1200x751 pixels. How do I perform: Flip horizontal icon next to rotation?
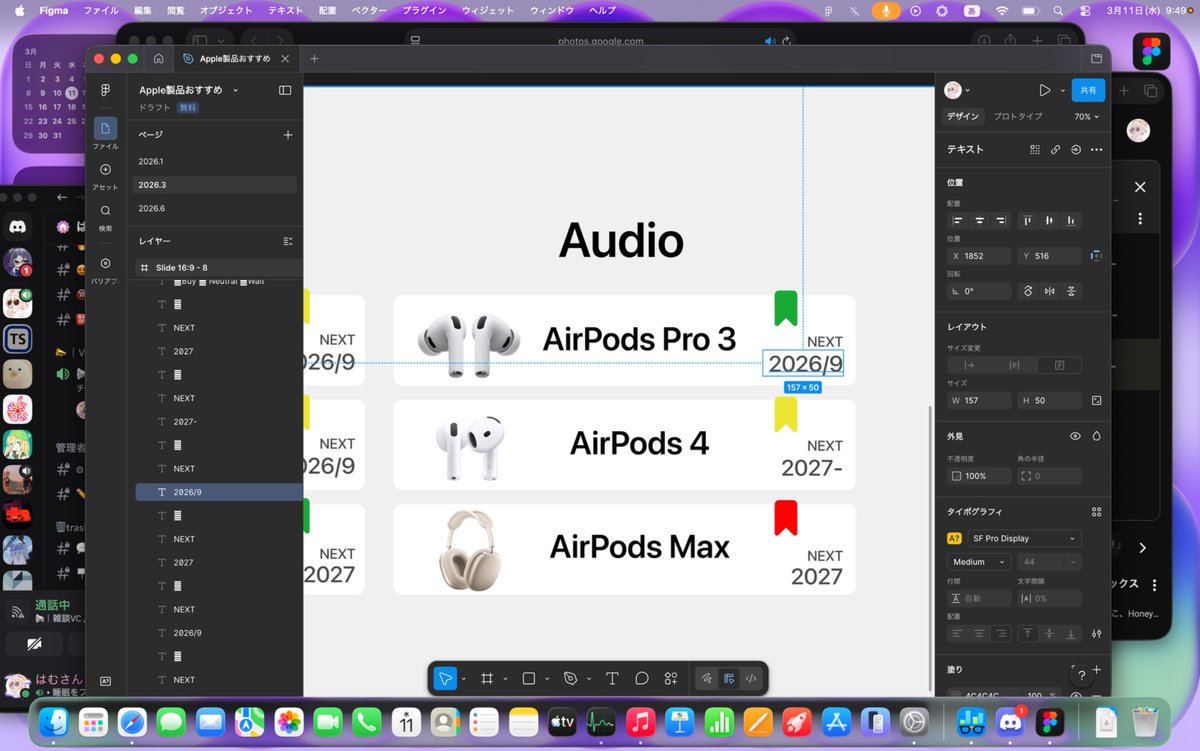1049,291
